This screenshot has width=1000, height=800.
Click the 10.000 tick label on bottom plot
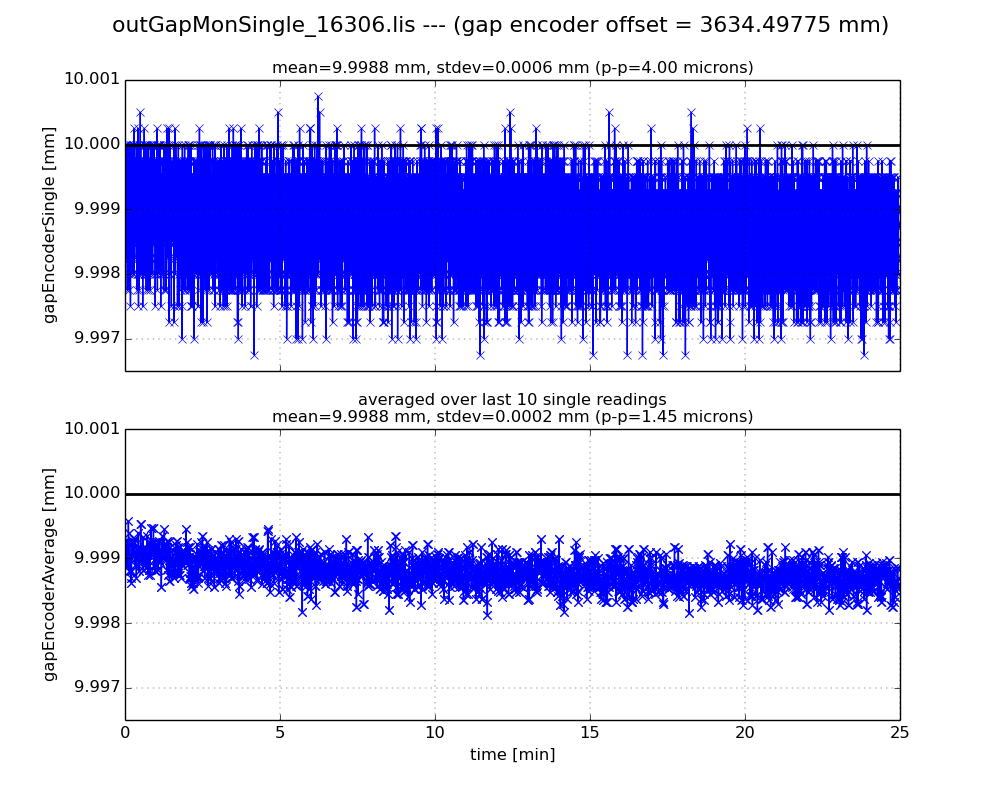[91, 494]
